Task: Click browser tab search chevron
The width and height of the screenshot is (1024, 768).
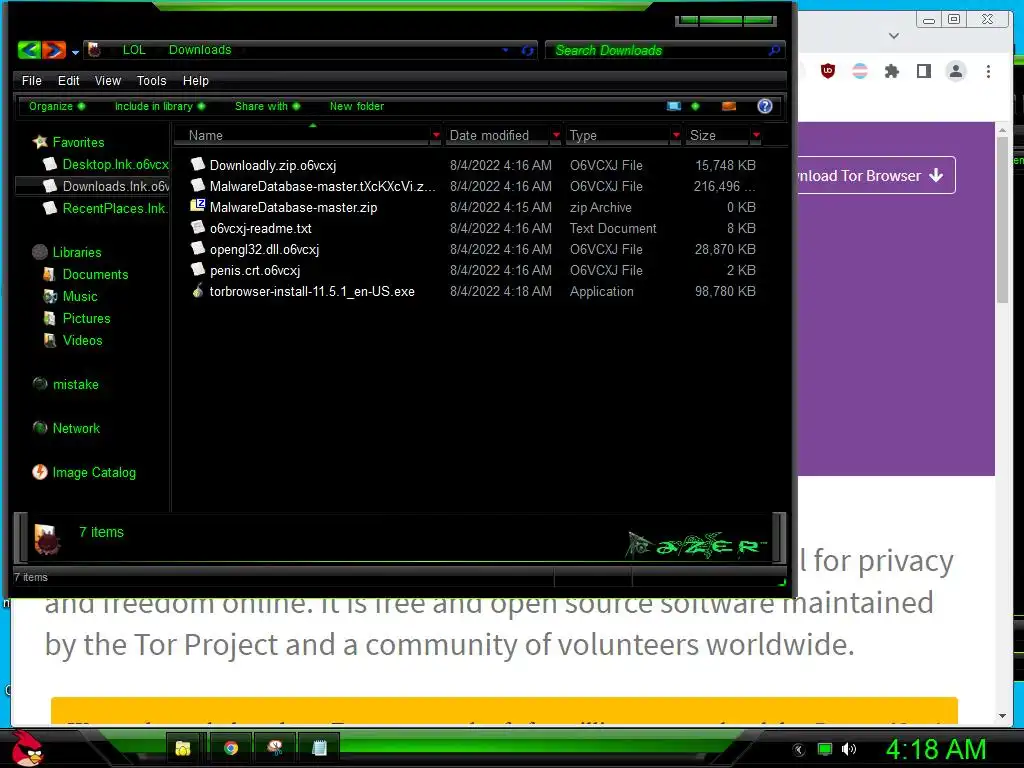Action: tap(894, 35)
